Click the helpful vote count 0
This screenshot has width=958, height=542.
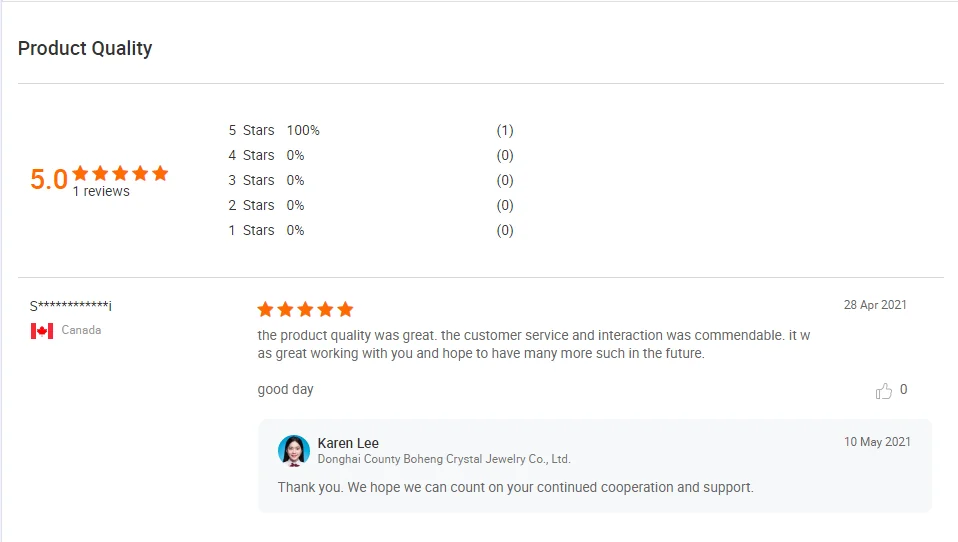click(x=904, y=390)
